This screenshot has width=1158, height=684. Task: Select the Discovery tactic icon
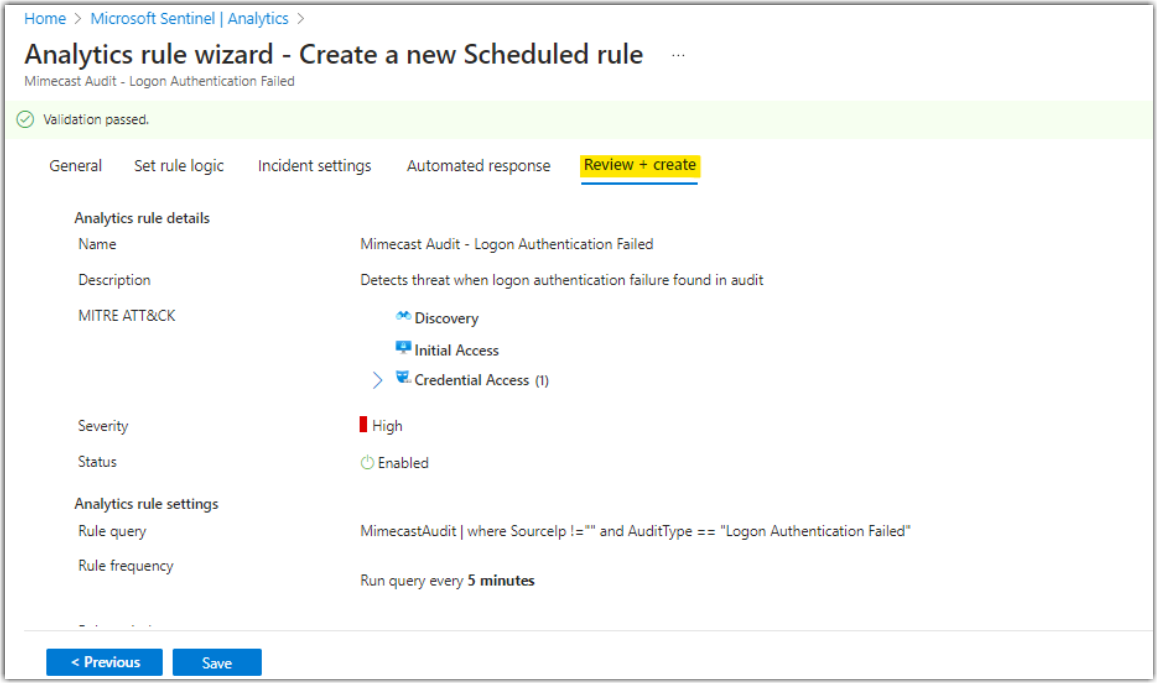coord(402,317)
